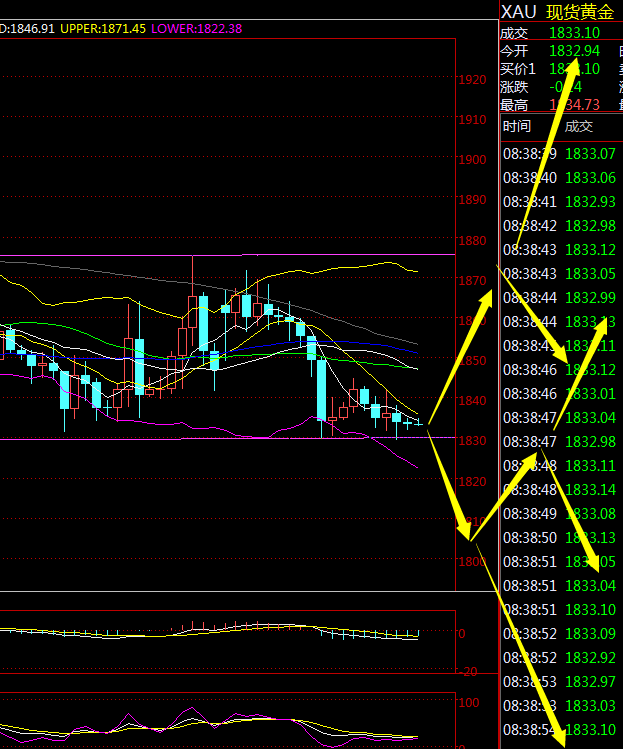Click the 1820 price axis label

click(472, 481)
